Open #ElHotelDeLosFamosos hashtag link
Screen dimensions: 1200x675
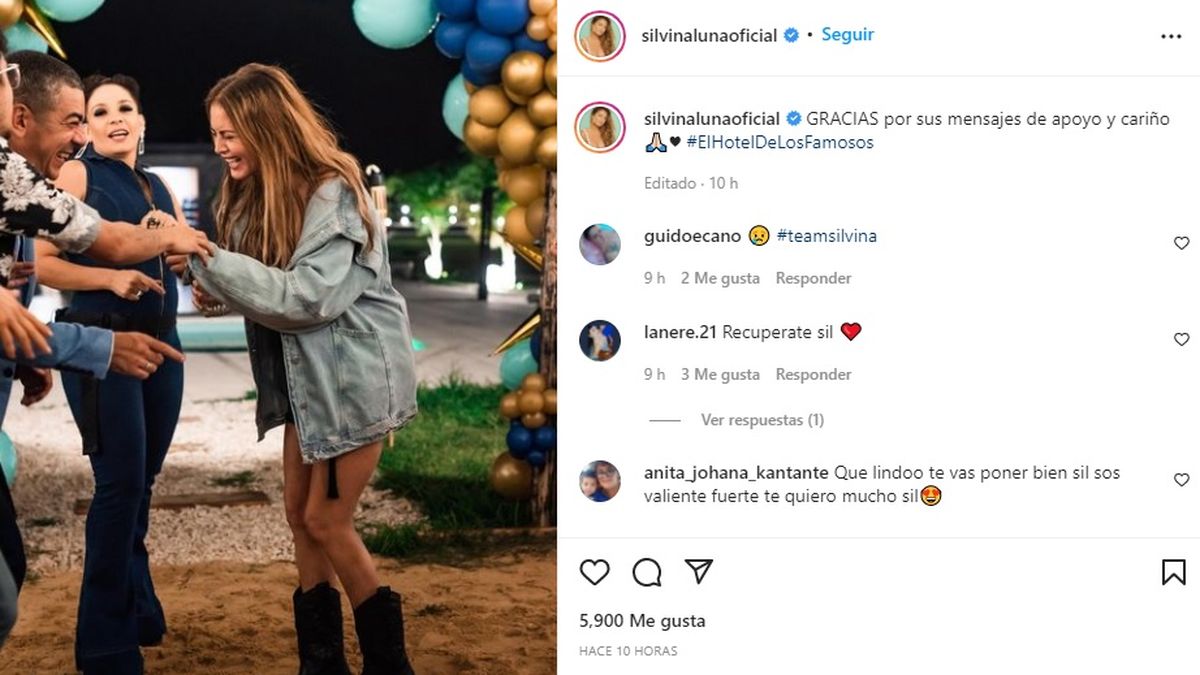[x=780, y=142]
